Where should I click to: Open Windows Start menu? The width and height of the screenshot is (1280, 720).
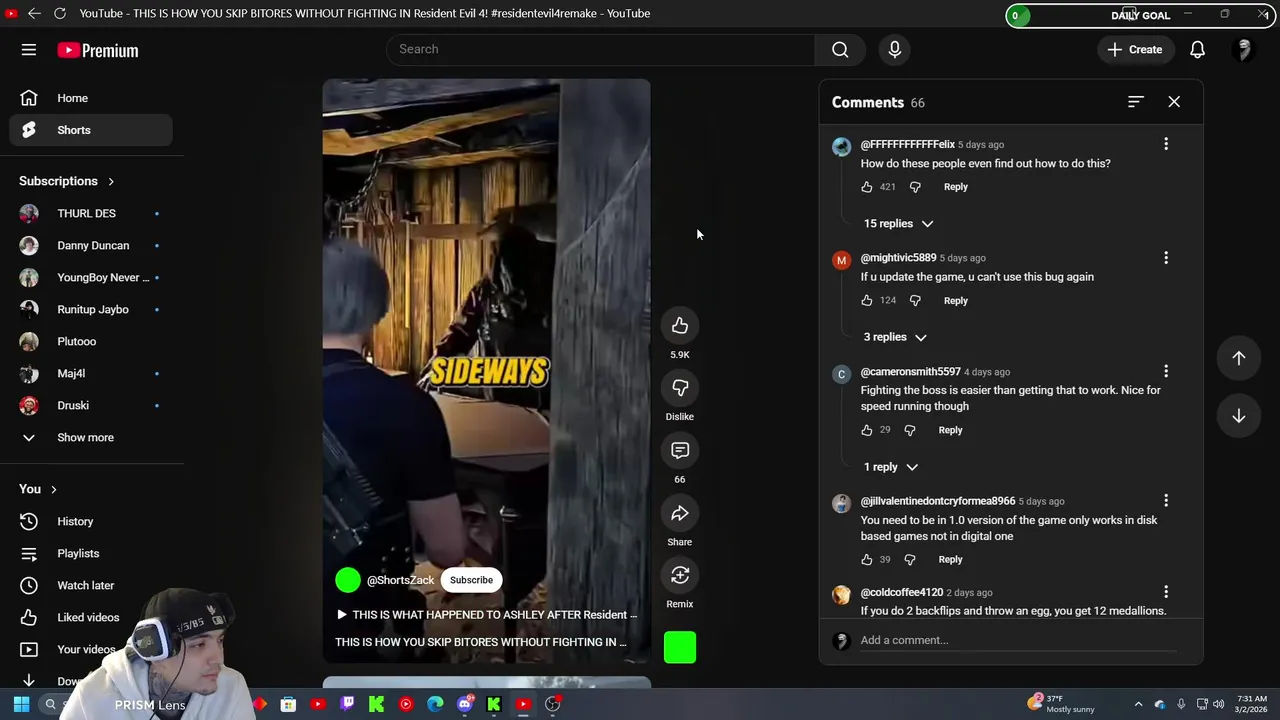pyautogui.click(x=21, y=704)
